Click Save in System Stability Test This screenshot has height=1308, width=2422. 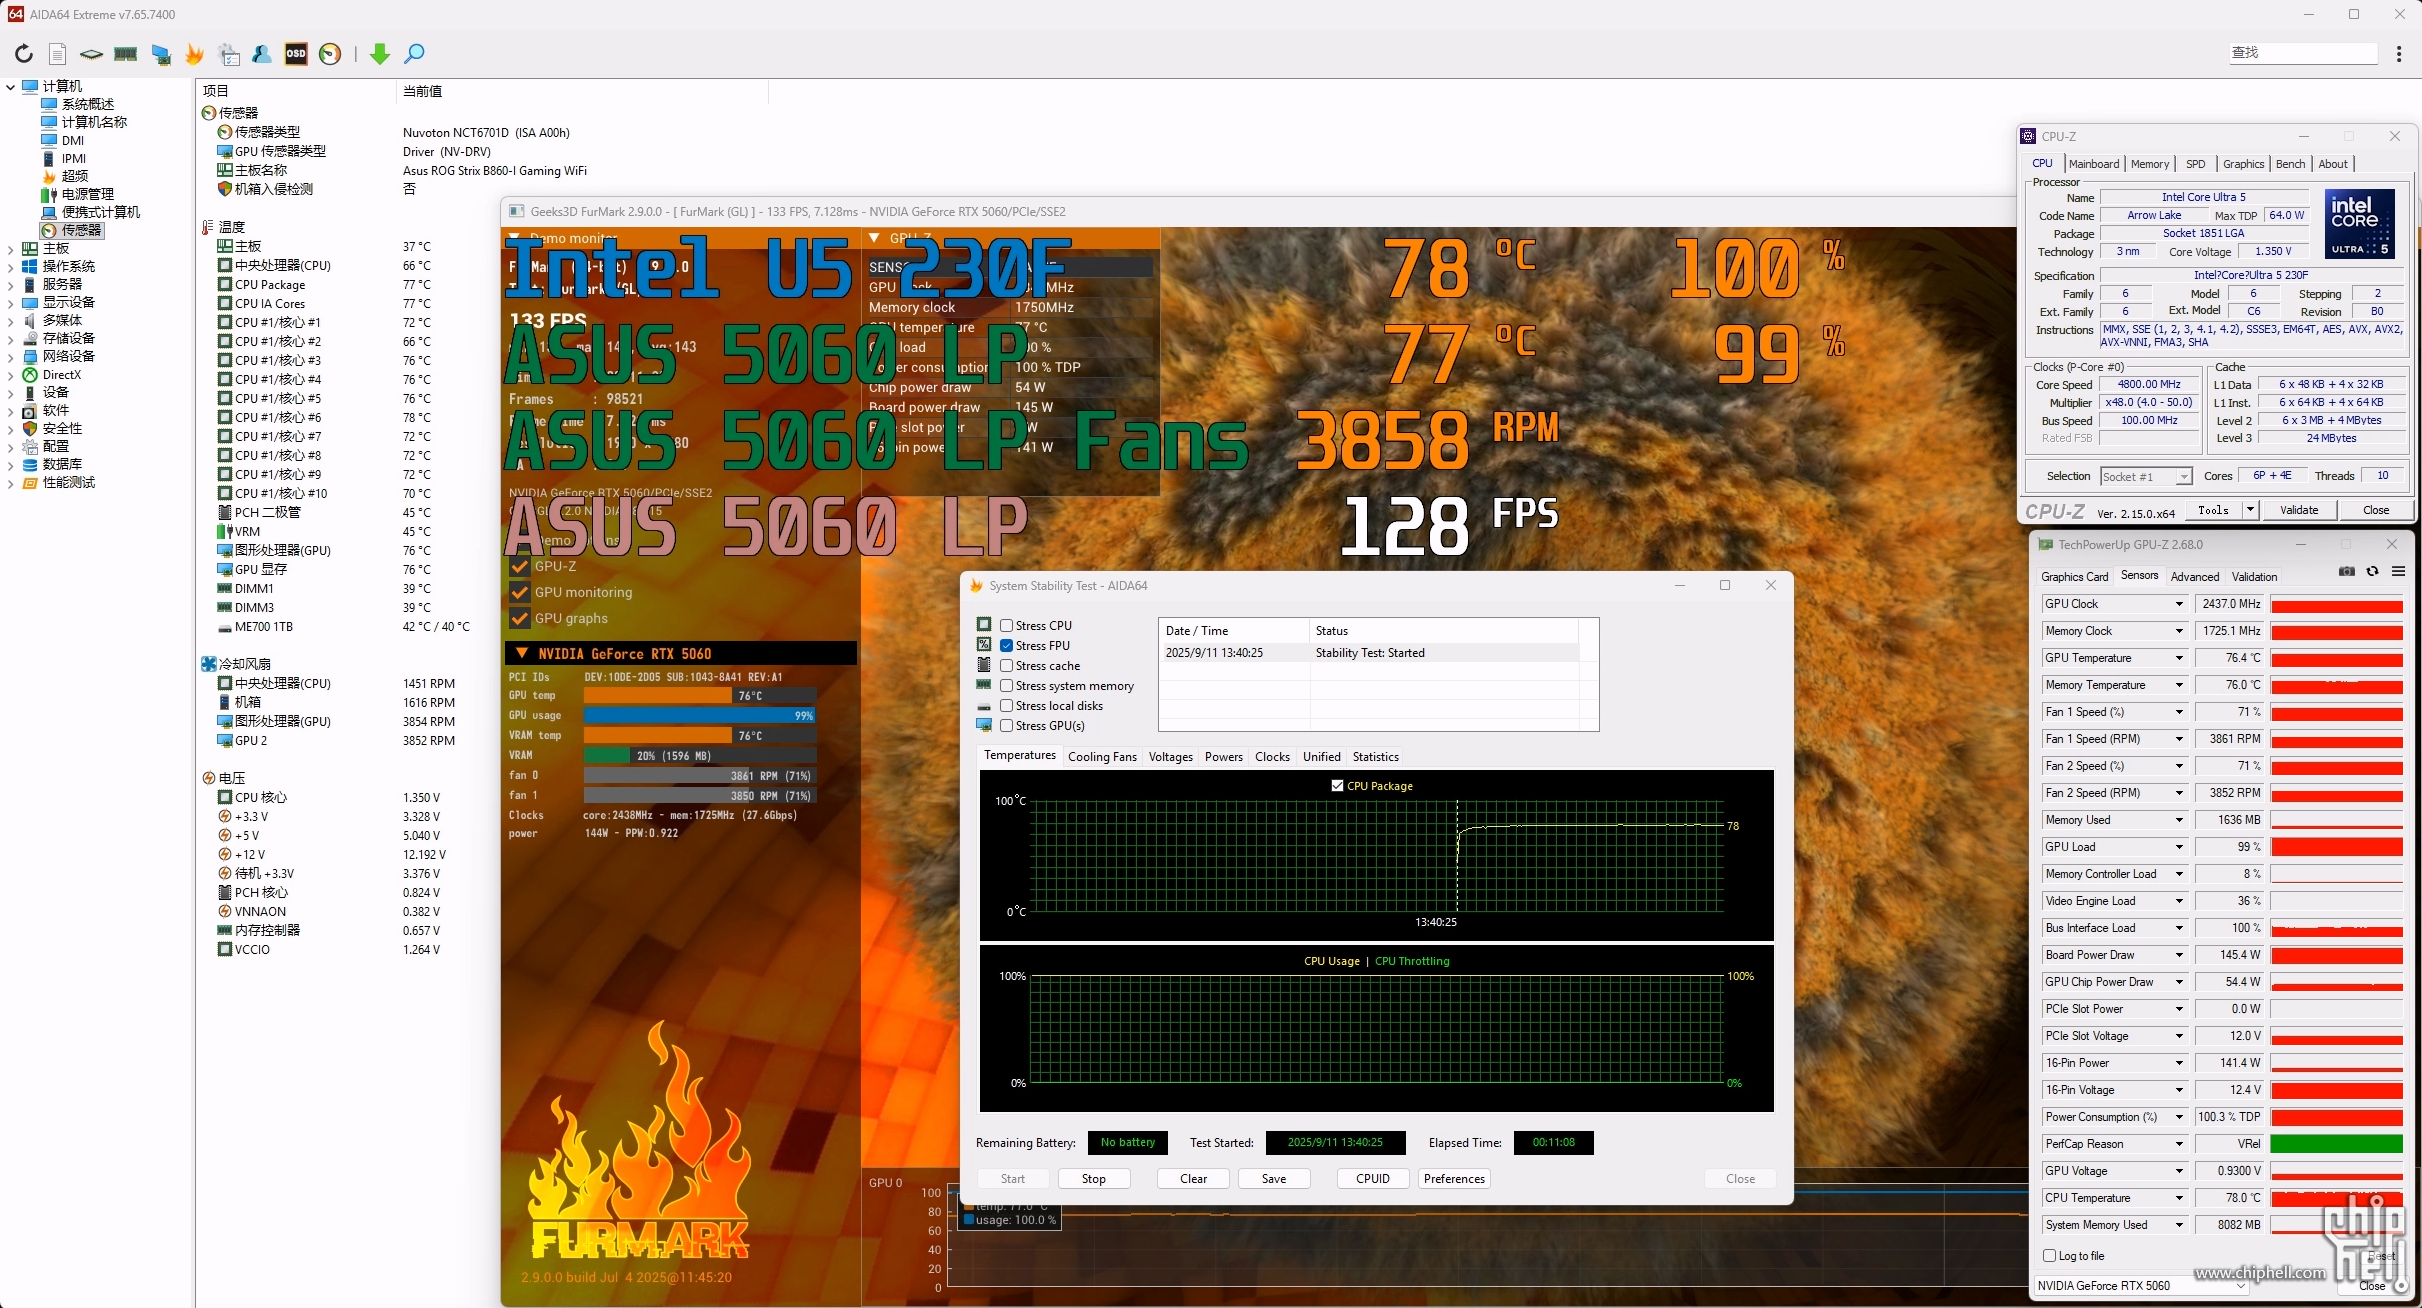coord(1274,1179)
